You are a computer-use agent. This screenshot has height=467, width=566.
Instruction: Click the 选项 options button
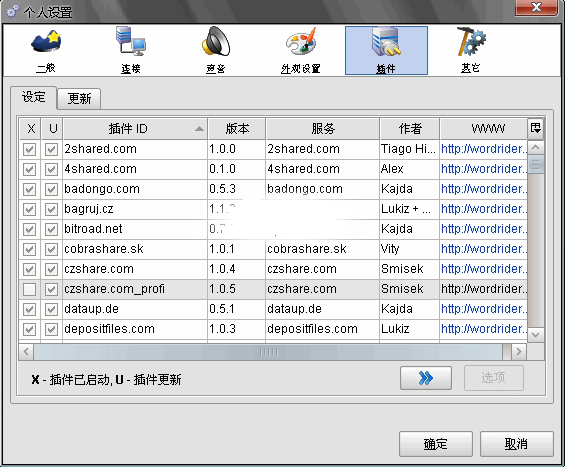(493, 378)
